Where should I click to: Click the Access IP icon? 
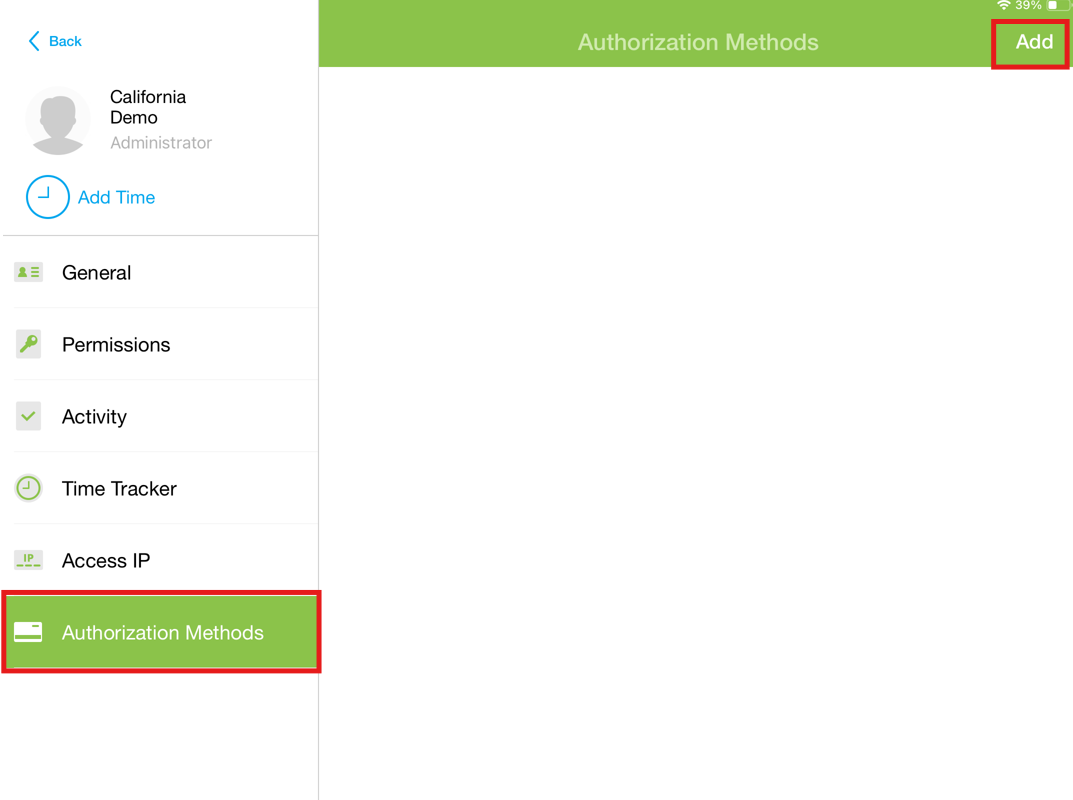point(28,560)
